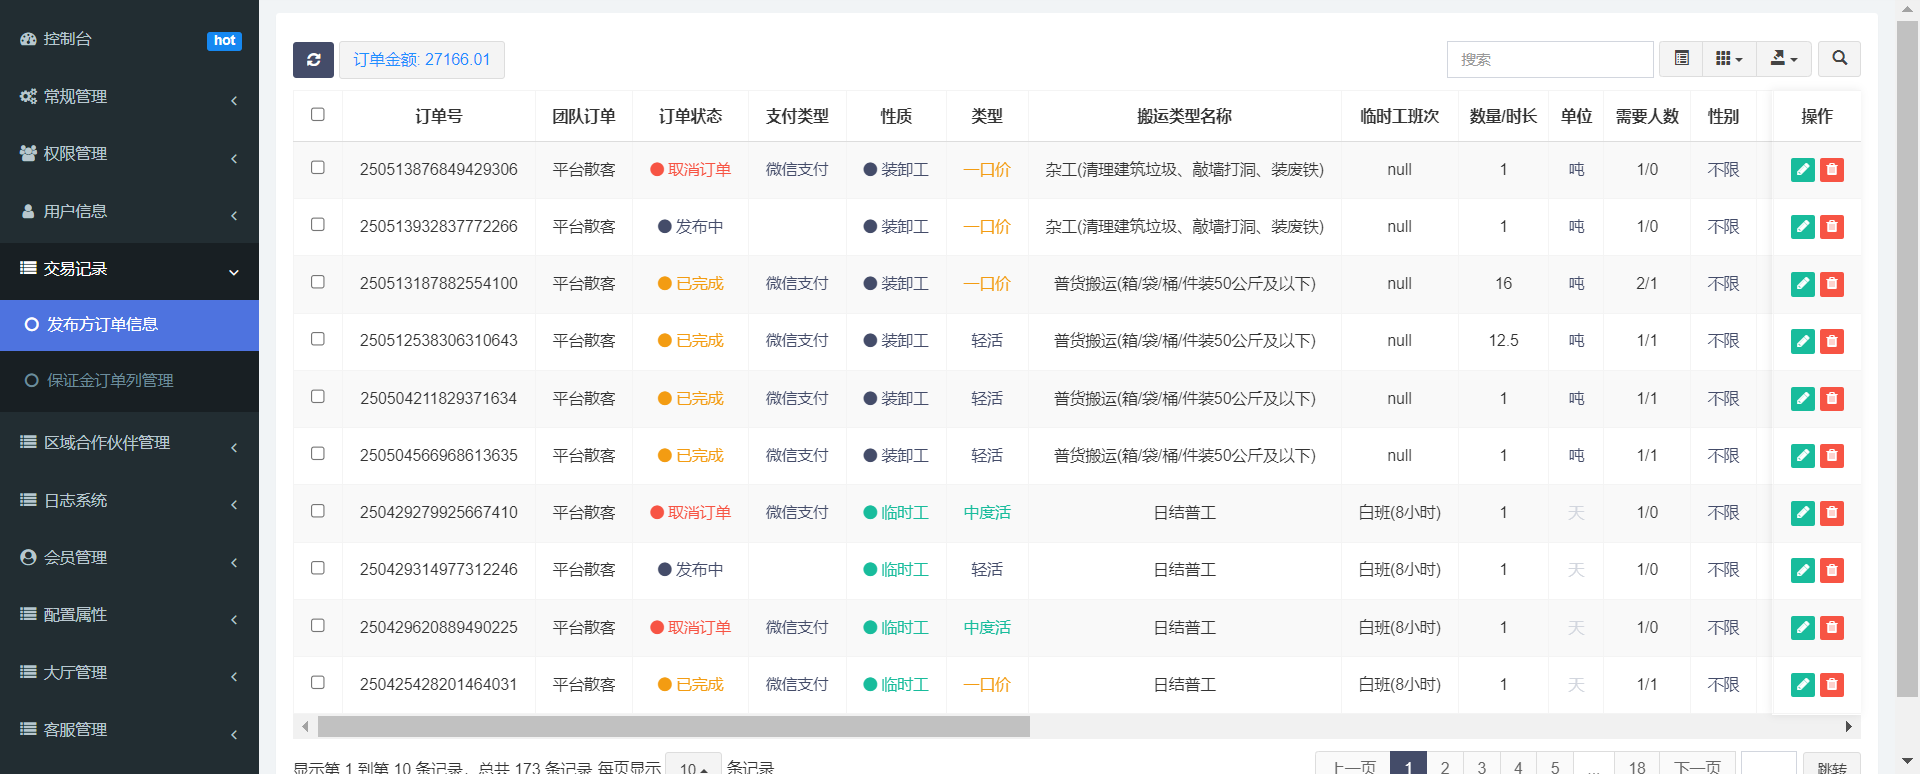Click right arrow of horizontal scrollbar
This screenshot has height=774, width=1920.
tap(1848, 727)
